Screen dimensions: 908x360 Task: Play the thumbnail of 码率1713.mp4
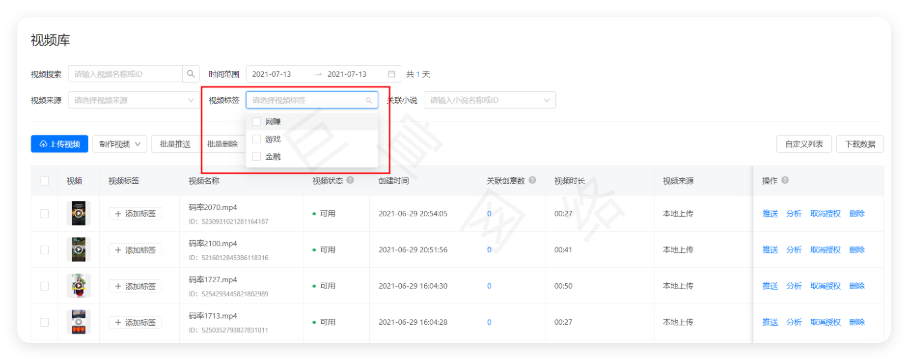click(79, 322)
